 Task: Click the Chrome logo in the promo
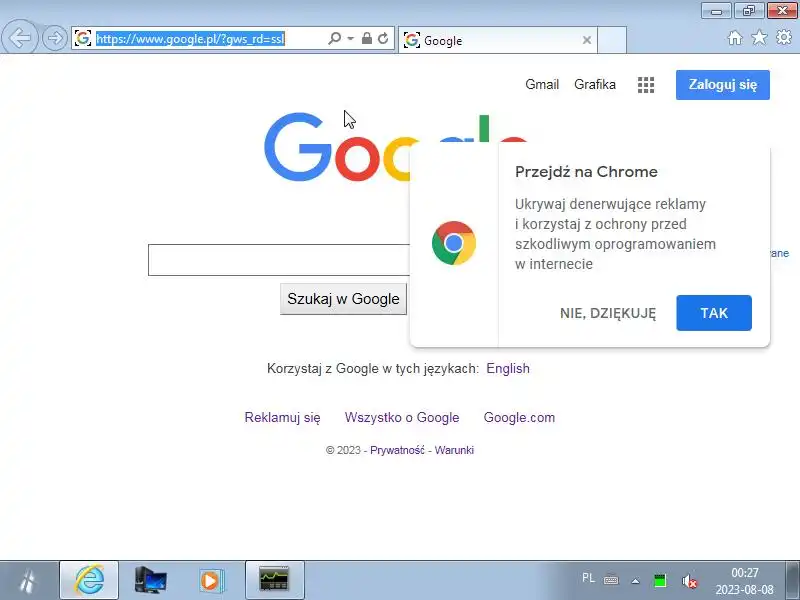click(454, 243)
